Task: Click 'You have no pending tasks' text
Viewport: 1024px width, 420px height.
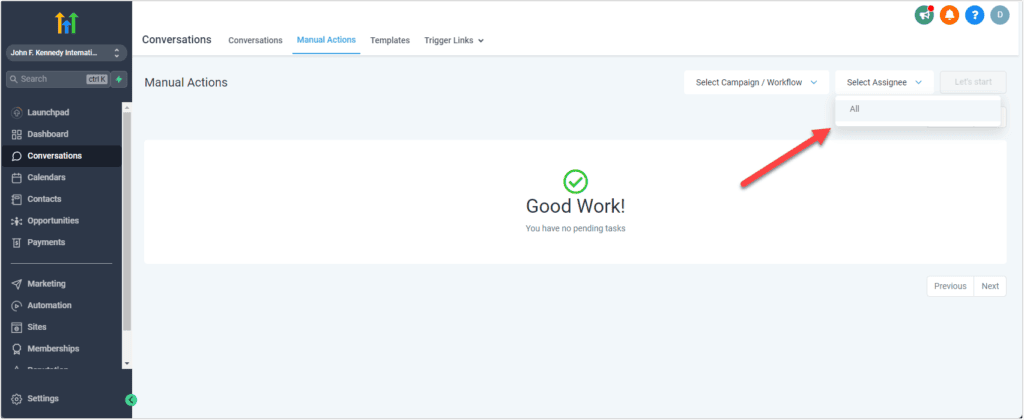Action: (x=575, y=229)
